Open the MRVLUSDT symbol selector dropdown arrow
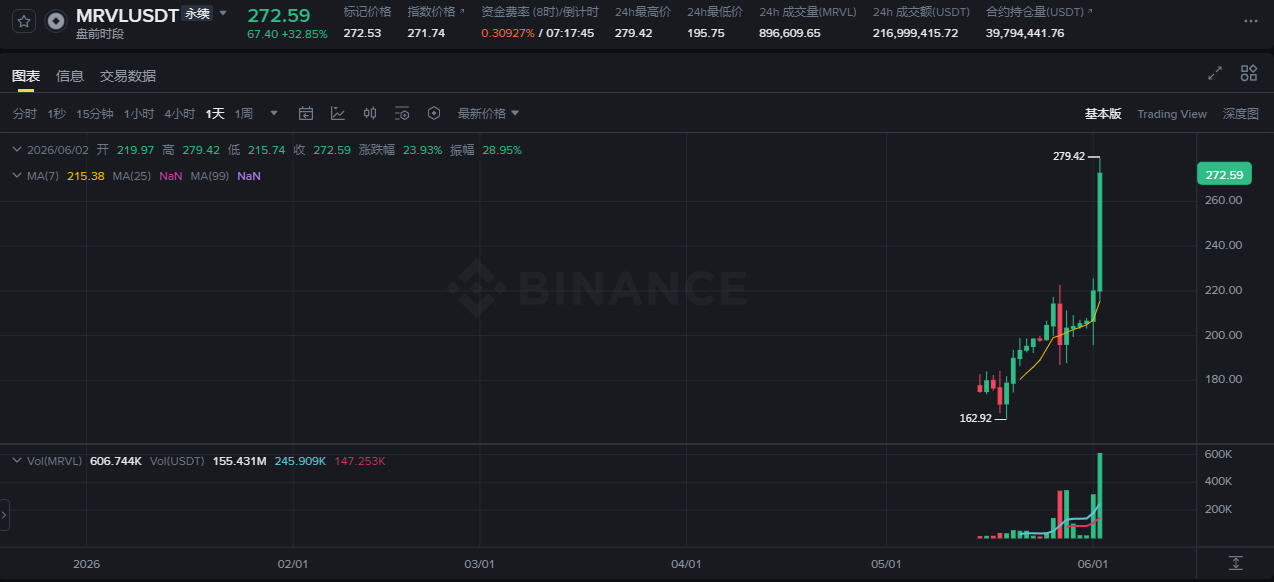 point(223,13)
